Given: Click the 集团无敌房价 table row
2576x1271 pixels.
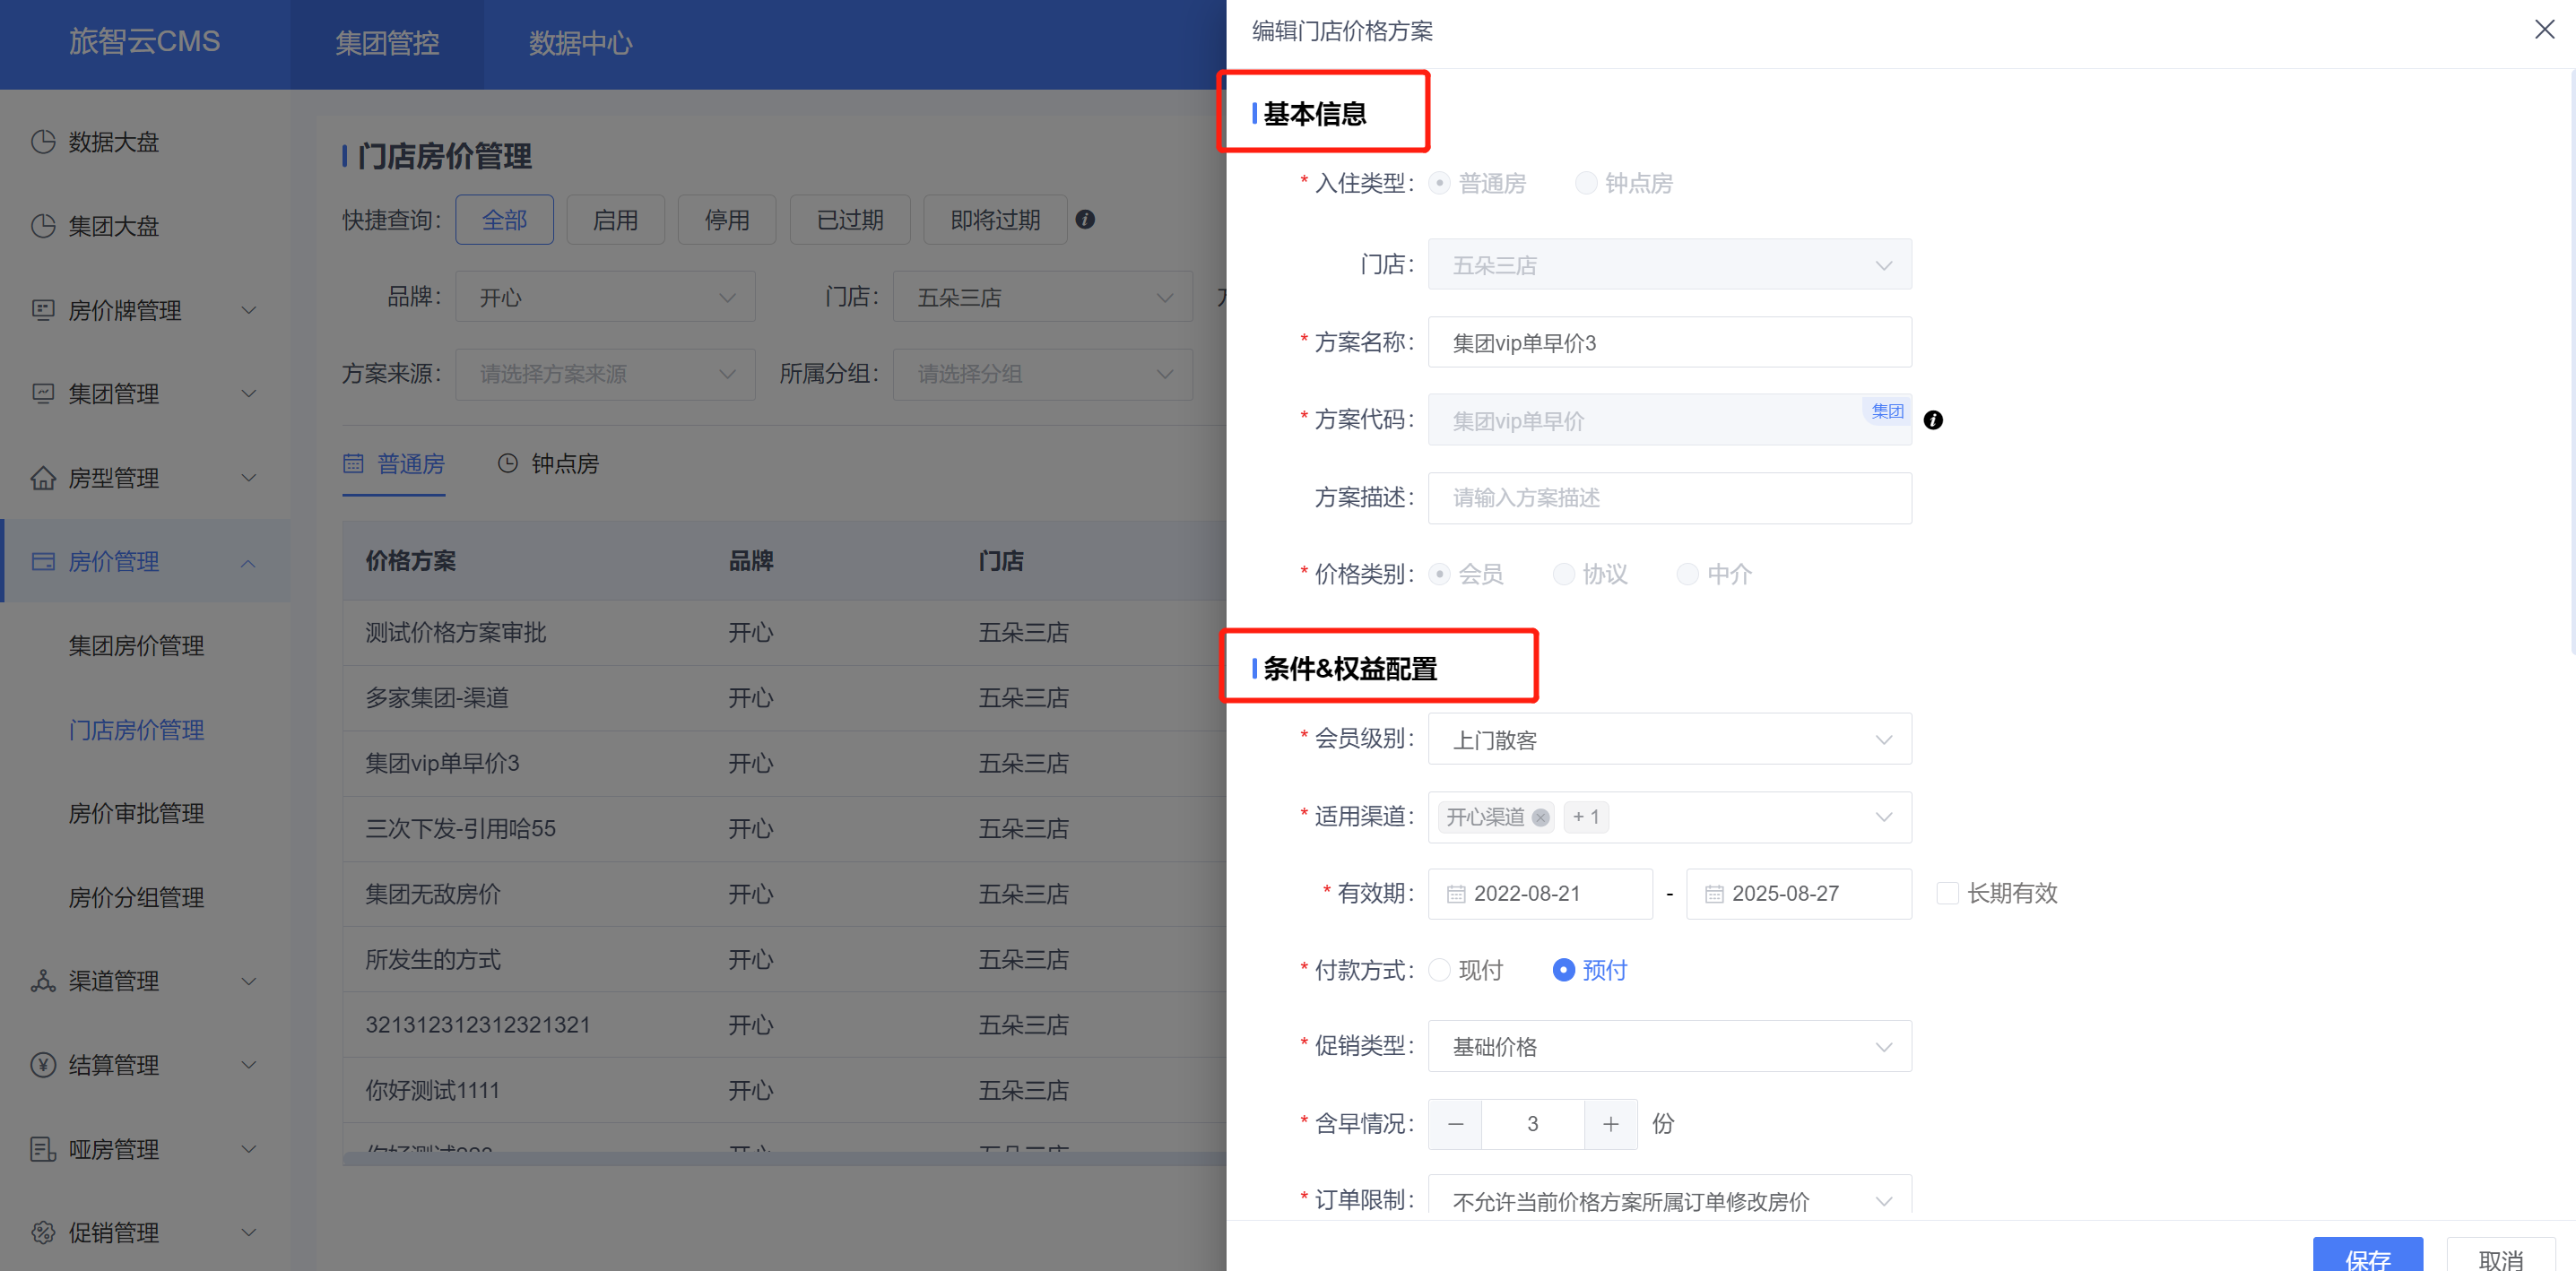Looking at the screenshot, I should click(784, 894).
